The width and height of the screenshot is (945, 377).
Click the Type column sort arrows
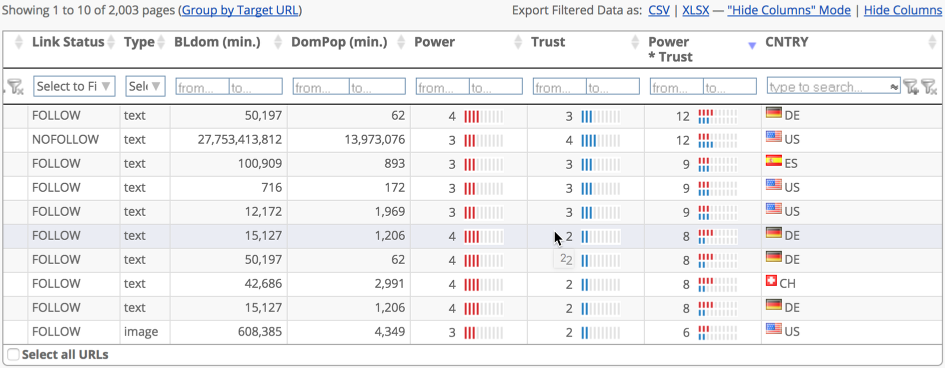[160, 42]
